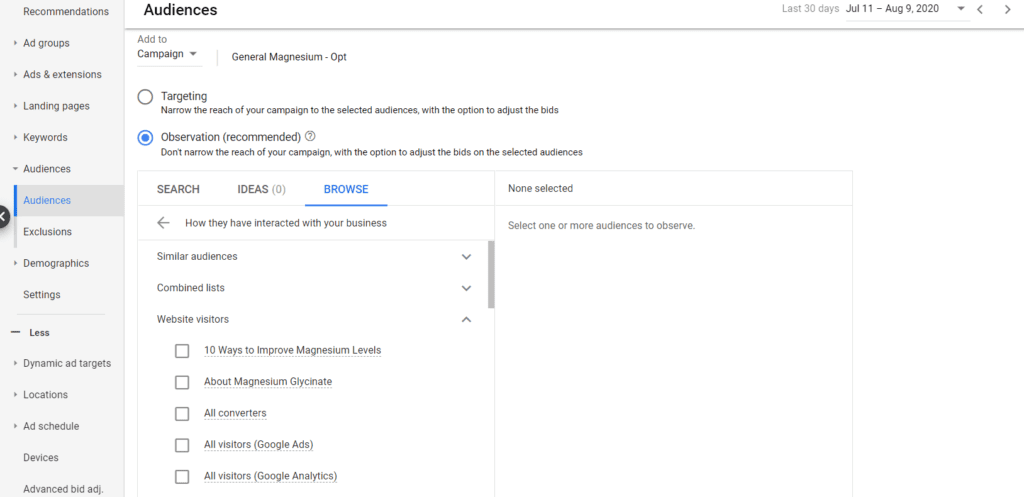Collapse the side navigation arrow button

point(3,216)
